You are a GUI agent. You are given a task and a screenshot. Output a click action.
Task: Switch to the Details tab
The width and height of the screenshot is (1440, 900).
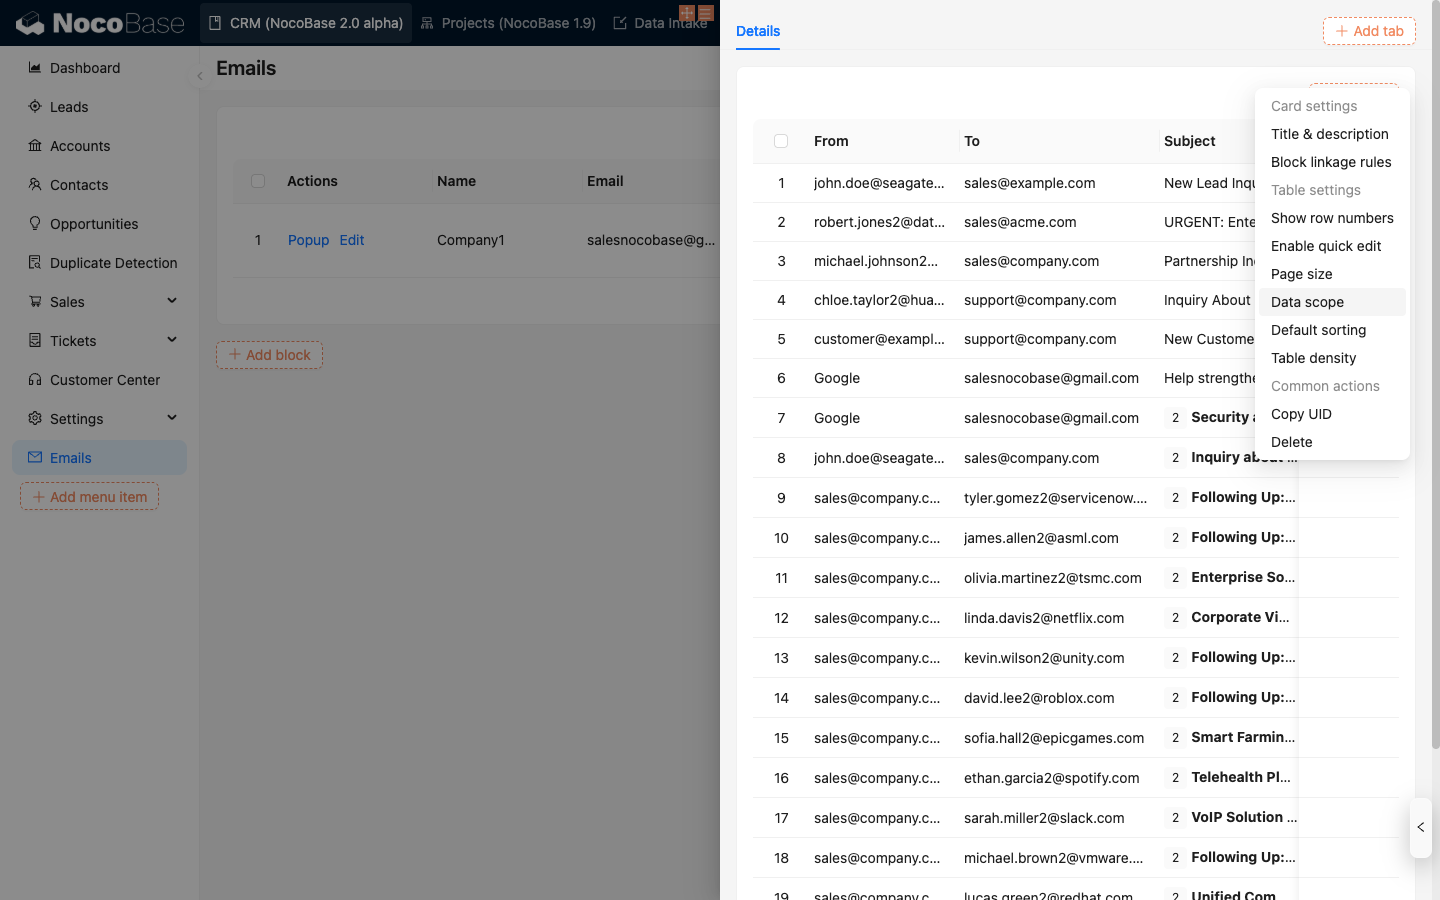click(x=758, y=31)
